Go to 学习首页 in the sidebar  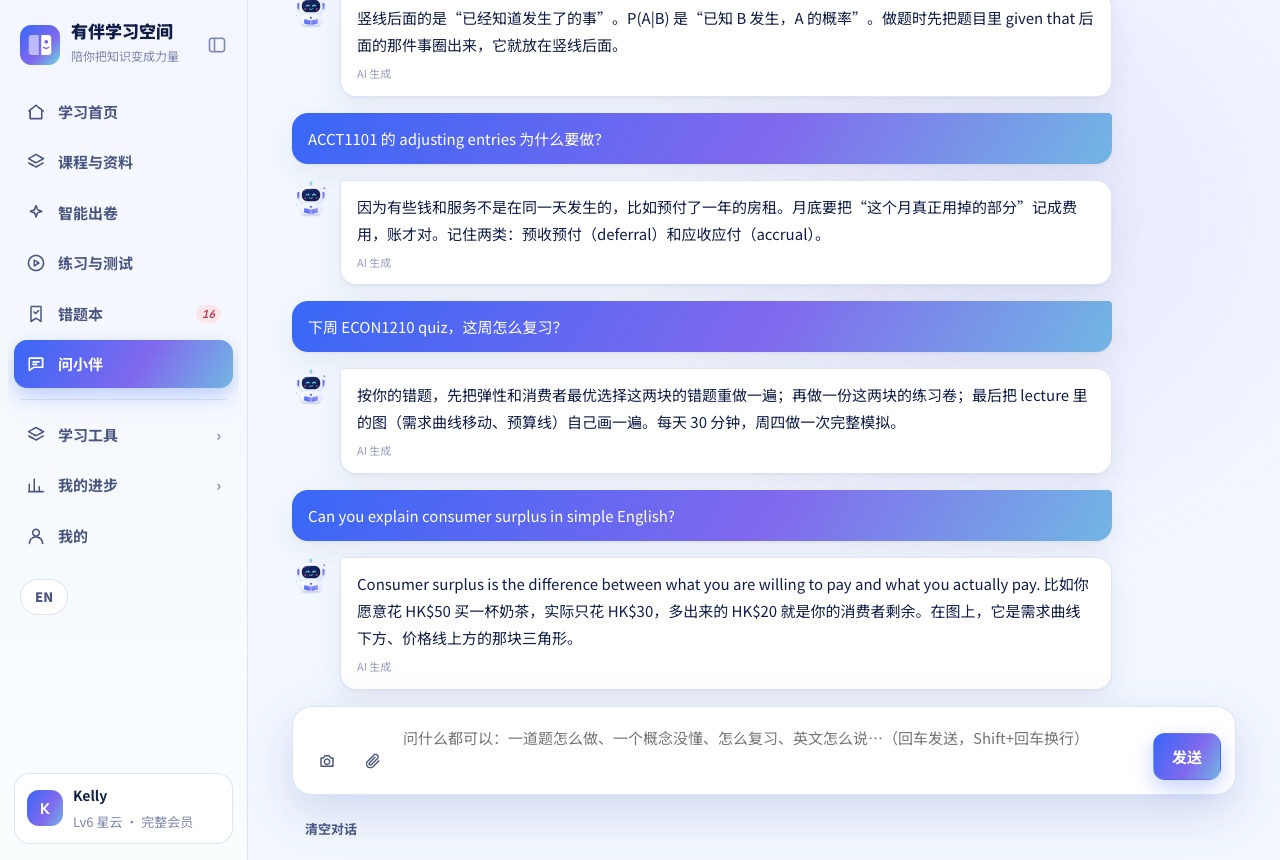(123, 112)
